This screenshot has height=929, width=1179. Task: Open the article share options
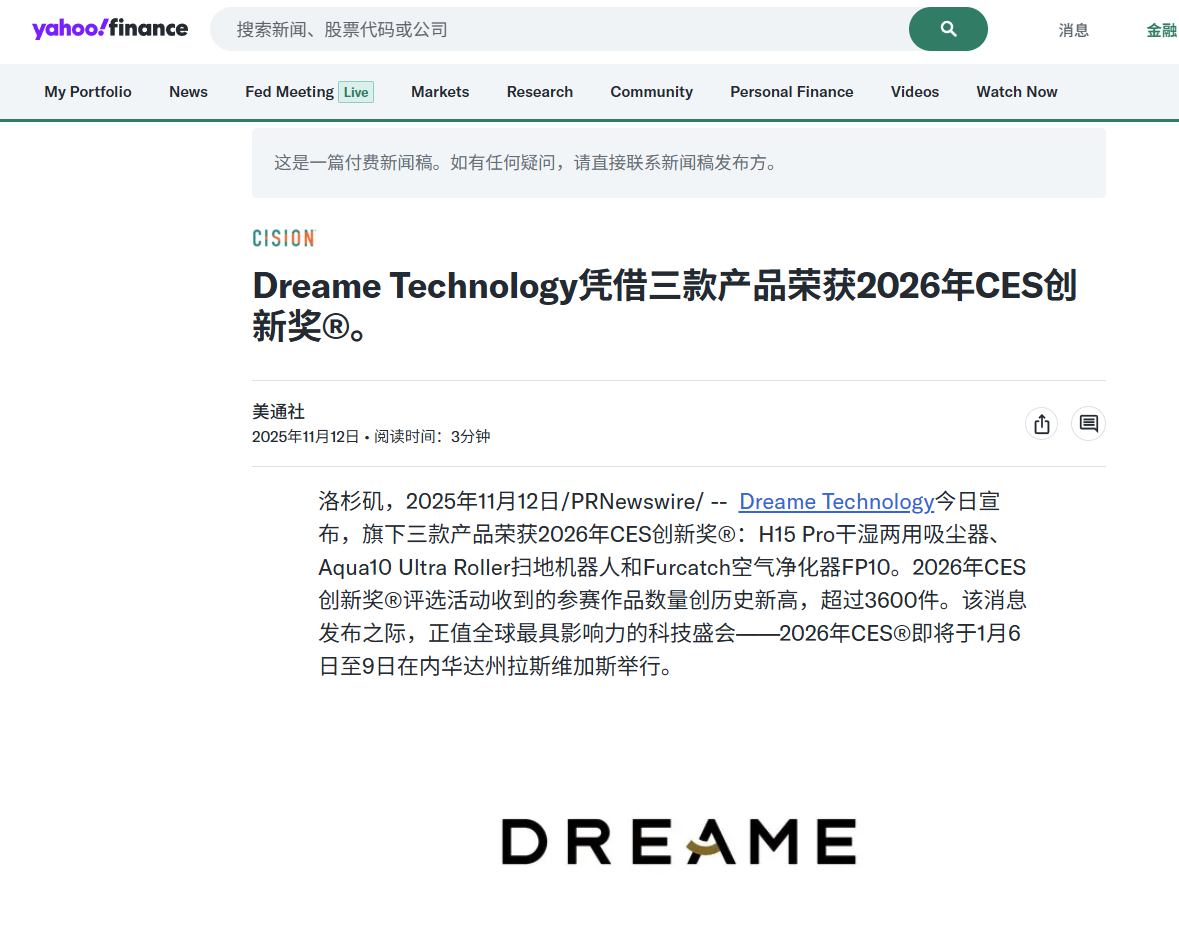tap(1041, 424)
